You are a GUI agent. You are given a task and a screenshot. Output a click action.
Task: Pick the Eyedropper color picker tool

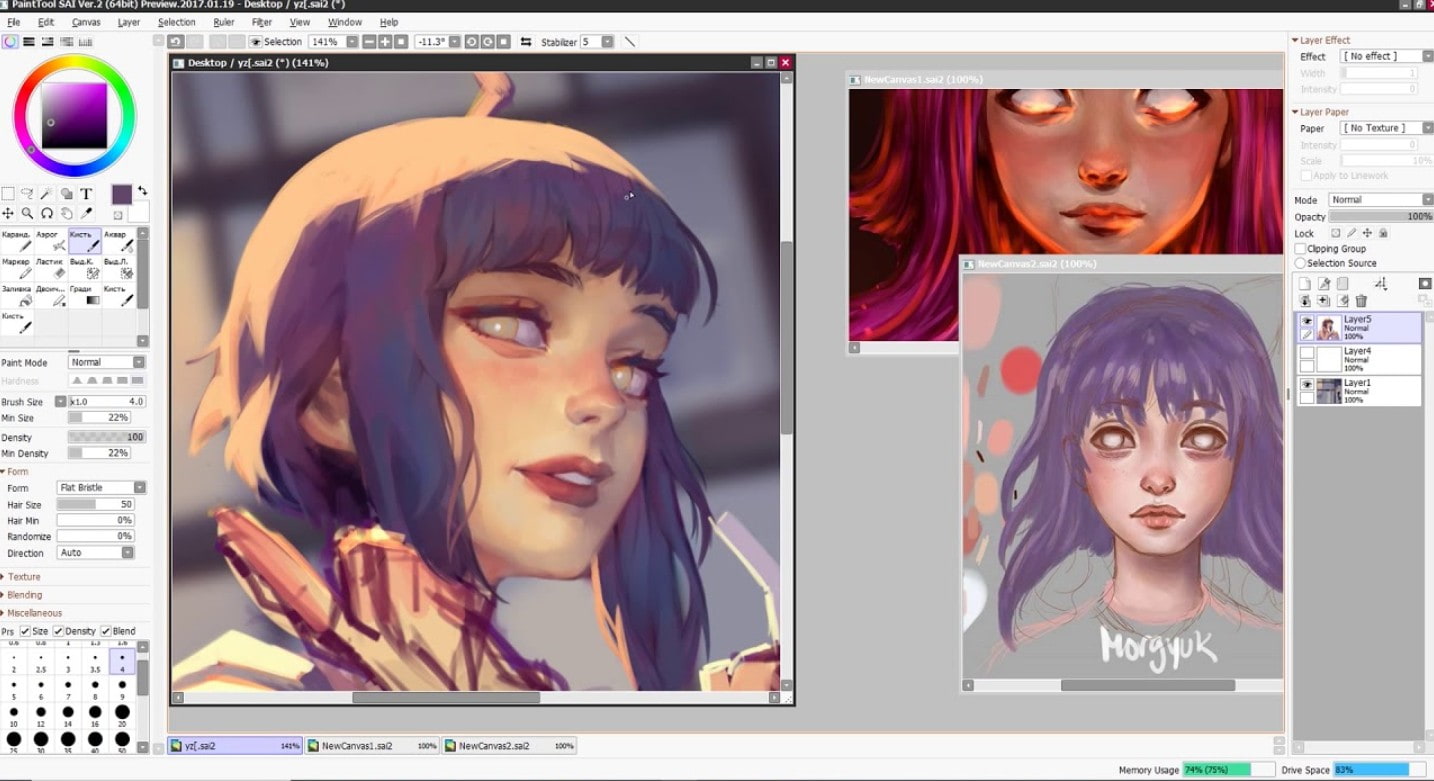pos(87,213)
